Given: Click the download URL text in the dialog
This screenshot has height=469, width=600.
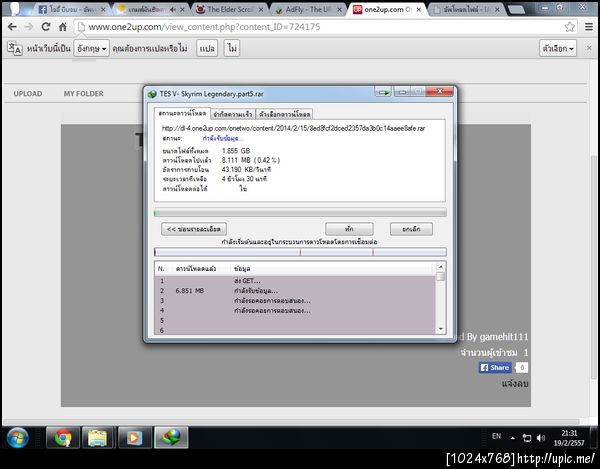Looking at the screenshot, I should (x=293, y=128).
